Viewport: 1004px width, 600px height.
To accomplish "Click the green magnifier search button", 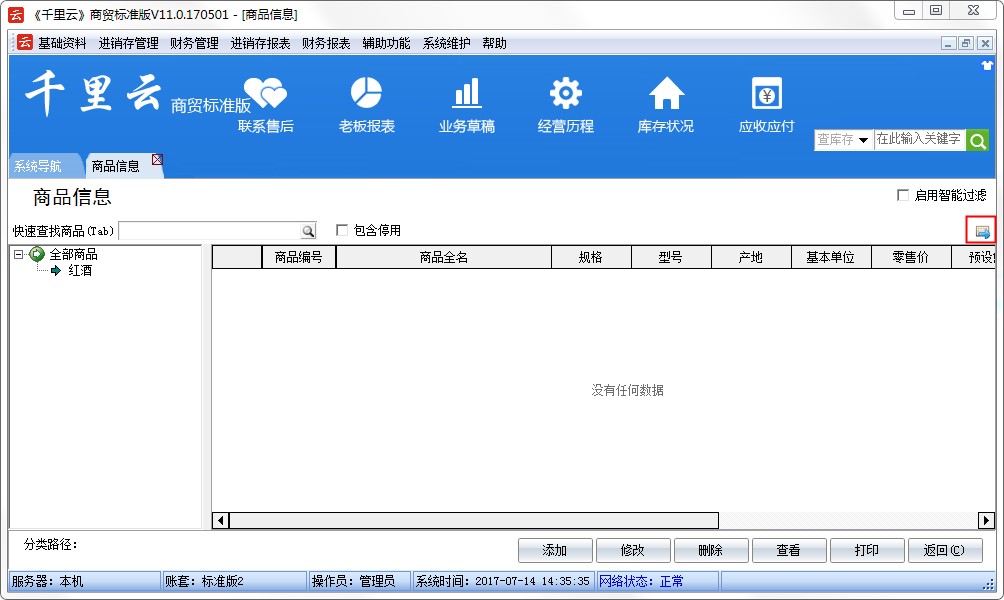I will 977,140.
